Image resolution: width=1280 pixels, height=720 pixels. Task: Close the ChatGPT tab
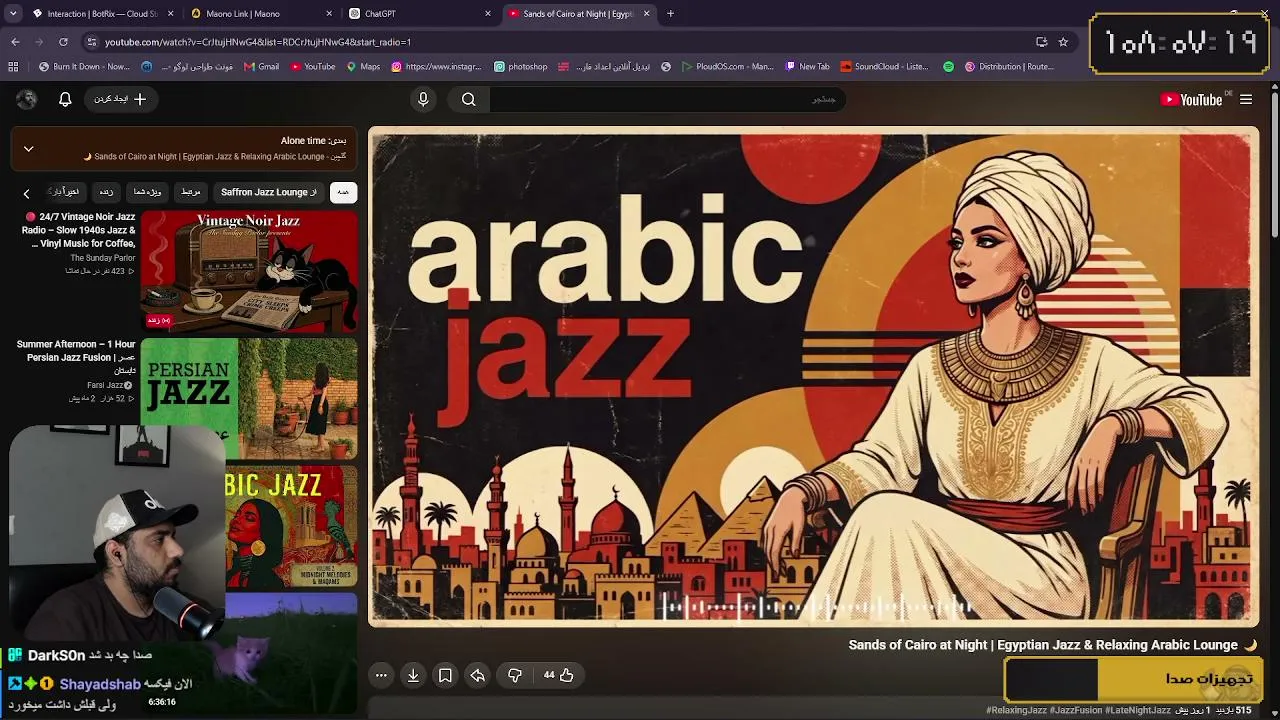488,14
